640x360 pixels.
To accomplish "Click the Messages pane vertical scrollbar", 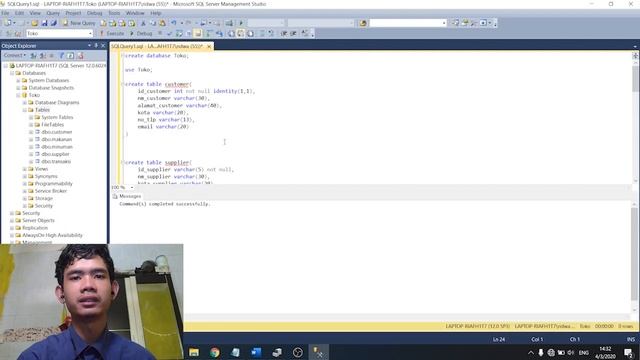I will coord(635,257).
